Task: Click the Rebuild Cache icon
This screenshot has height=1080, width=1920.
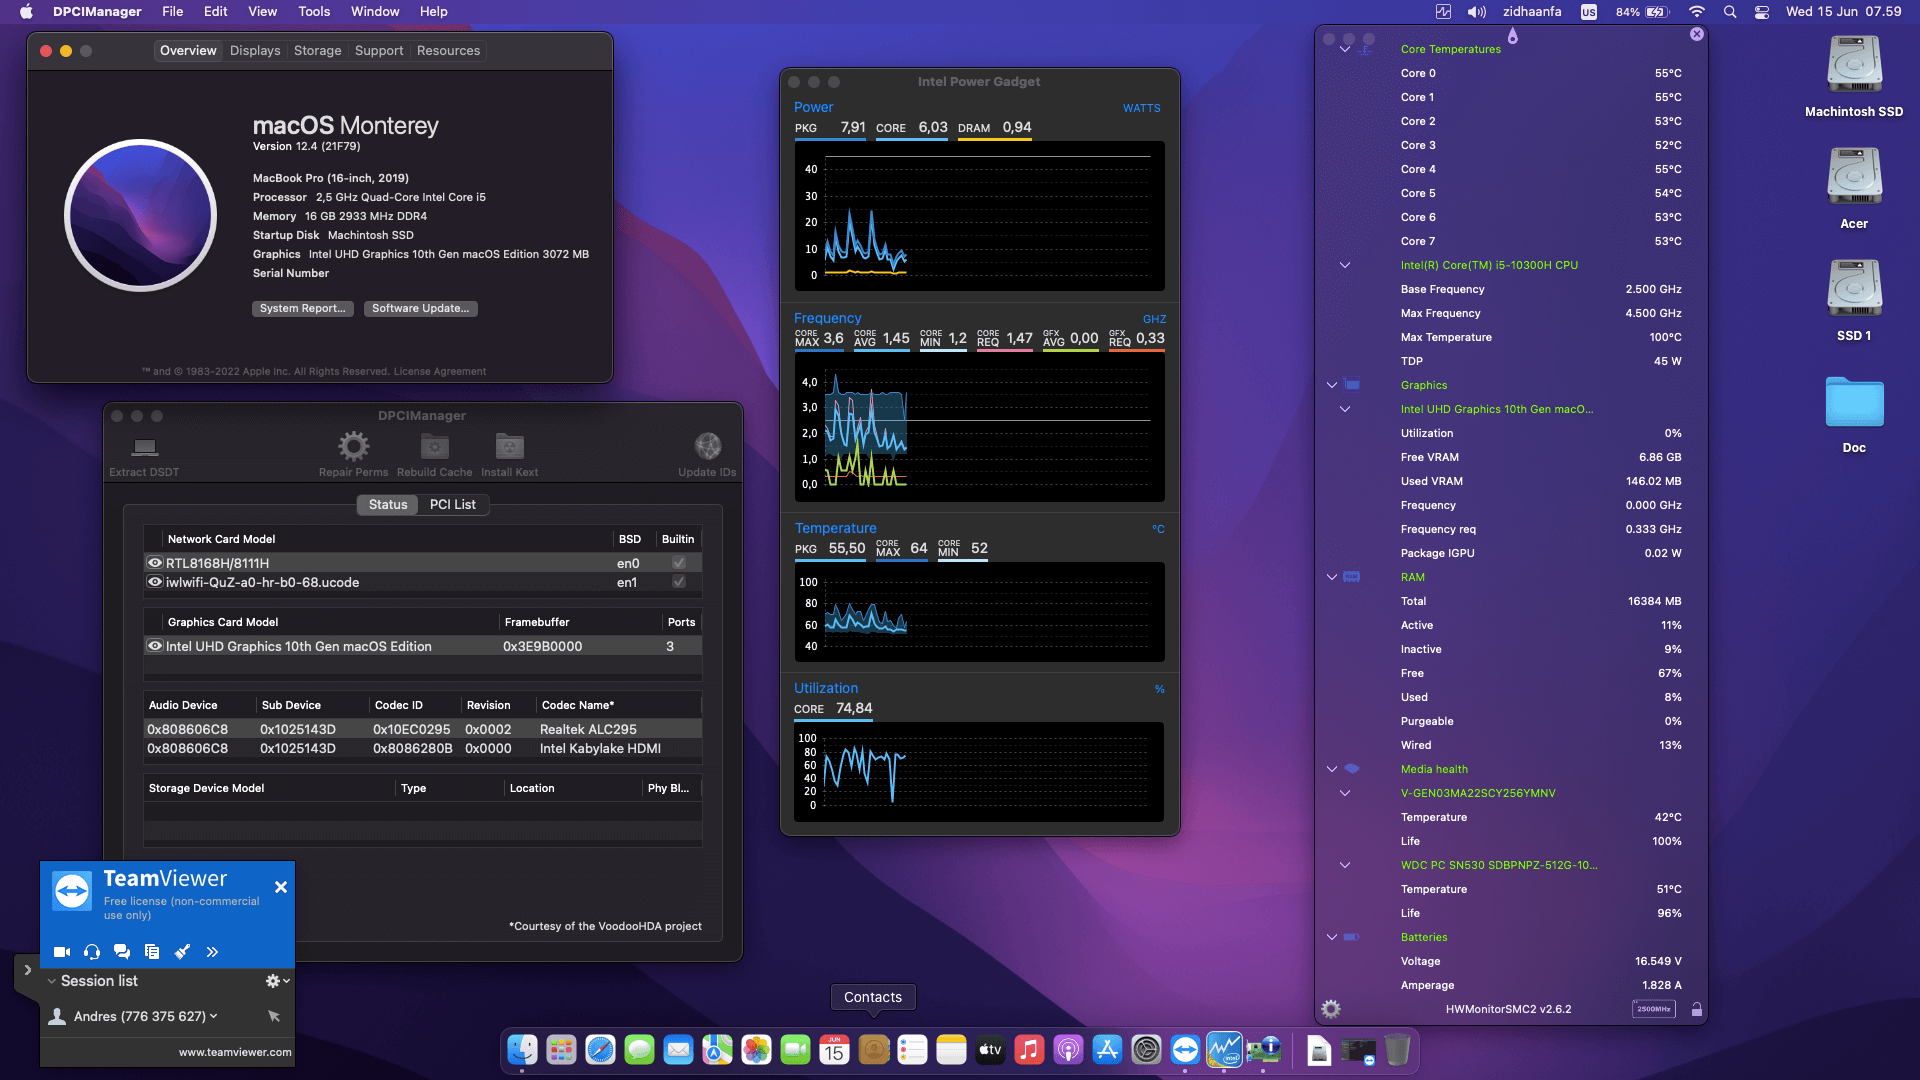Action: coord(434,446)
